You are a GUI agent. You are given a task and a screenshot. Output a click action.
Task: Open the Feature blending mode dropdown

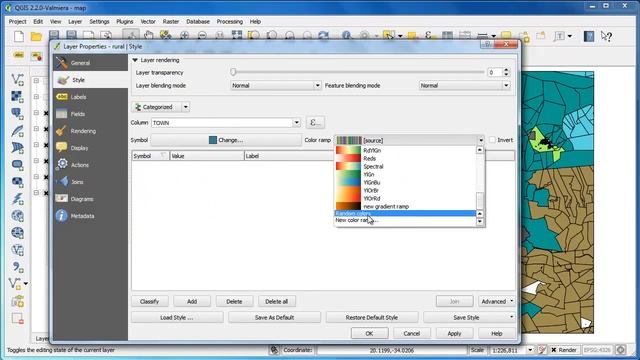point(464,85)
